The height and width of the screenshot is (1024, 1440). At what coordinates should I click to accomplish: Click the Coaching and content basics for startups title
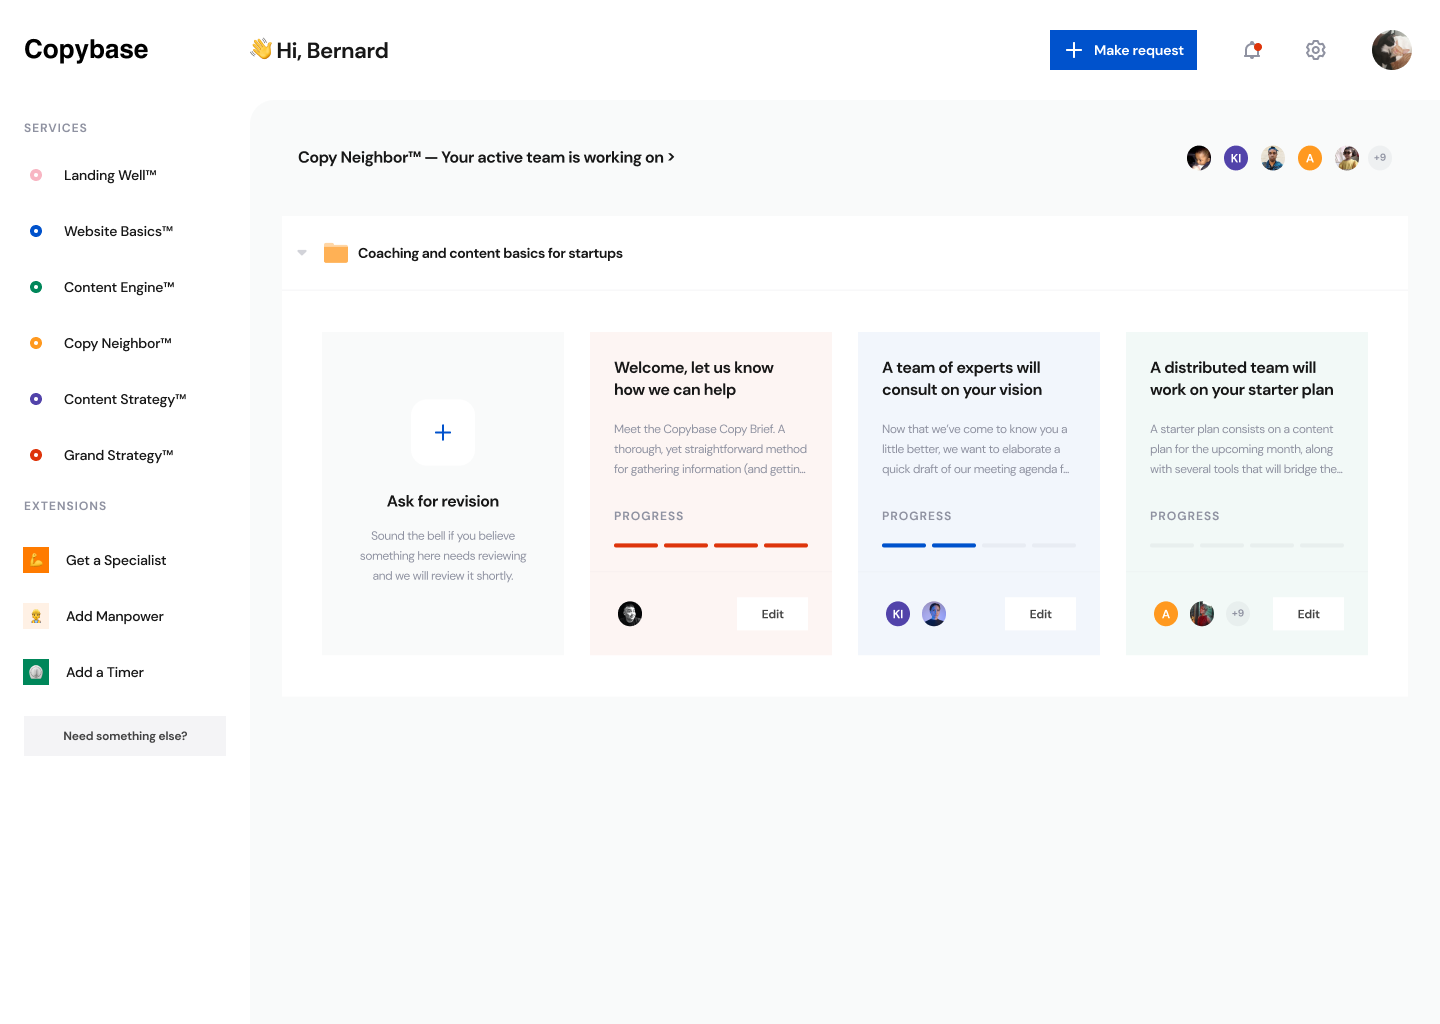pos(490,253)
